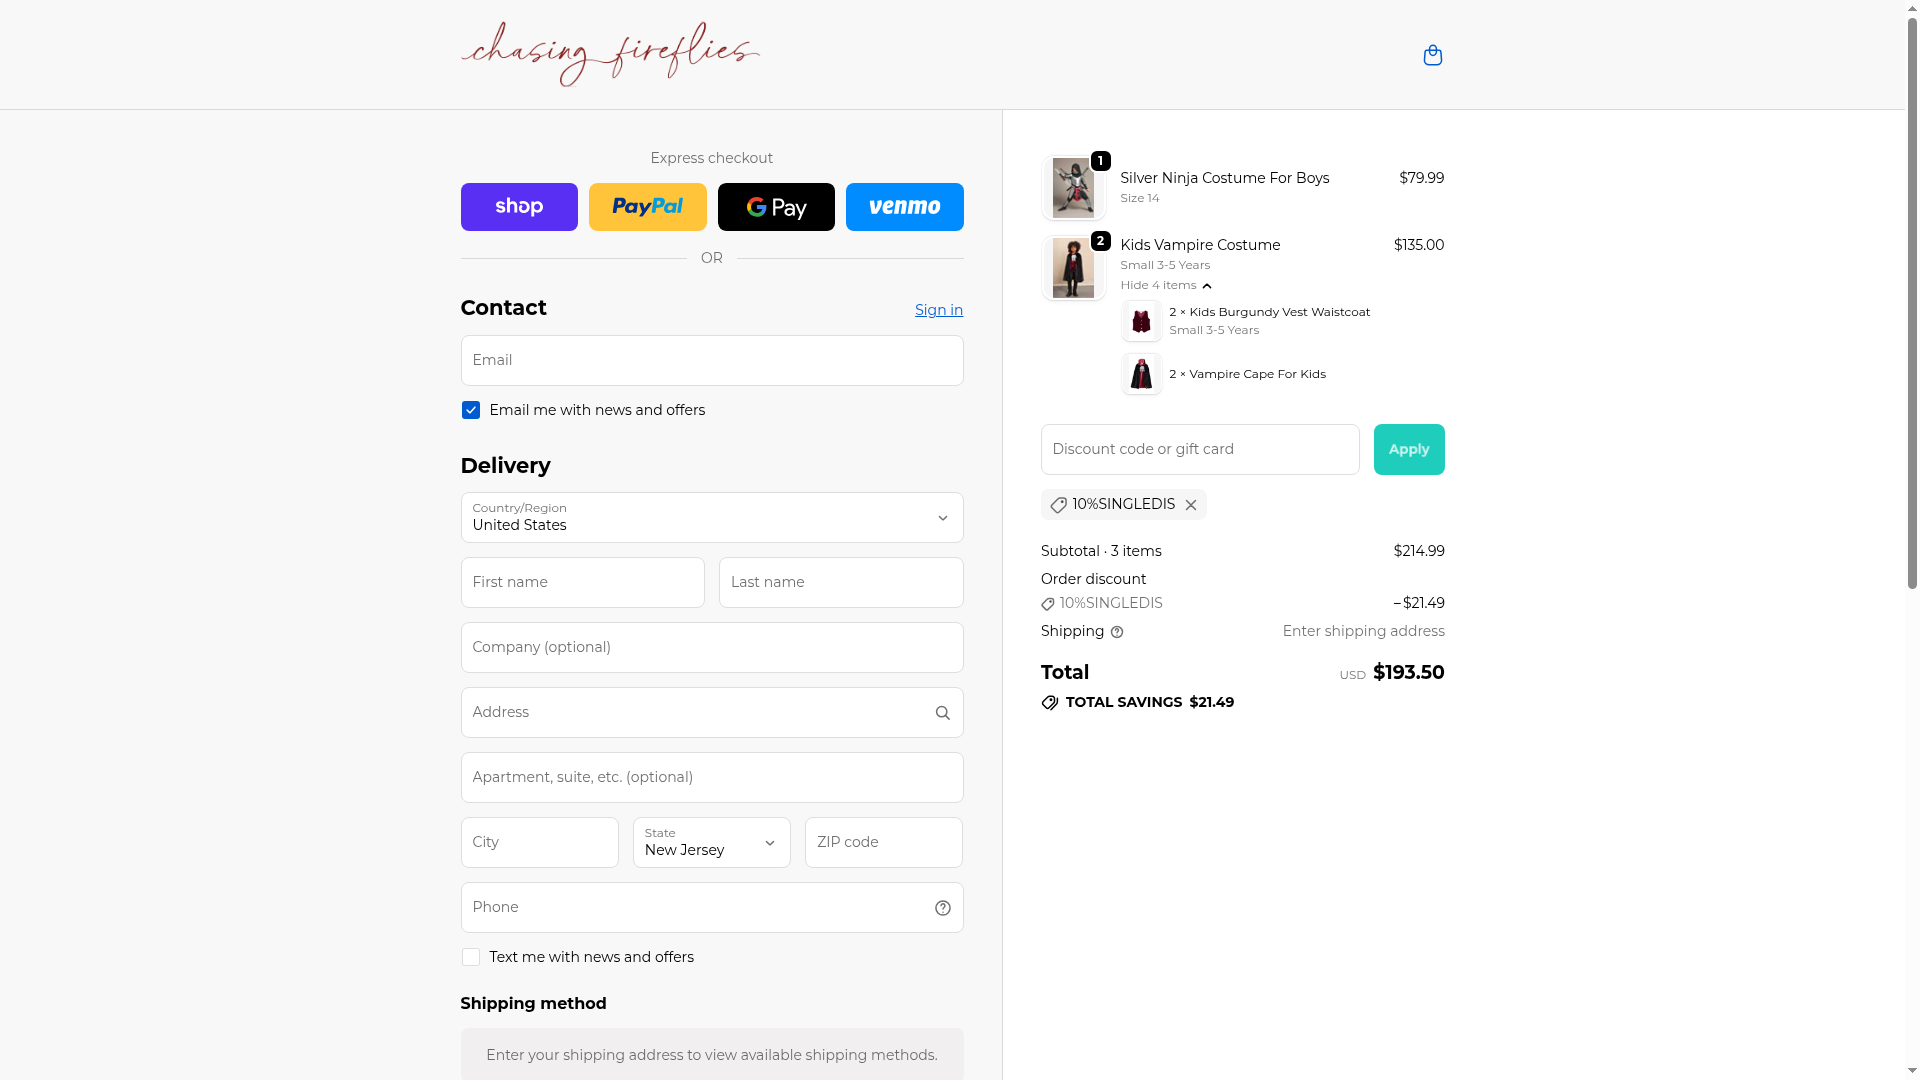This screenshot has height=1080, width=1920.
Task: Select the Venmo express checkout button
Action: click(904, 207)
